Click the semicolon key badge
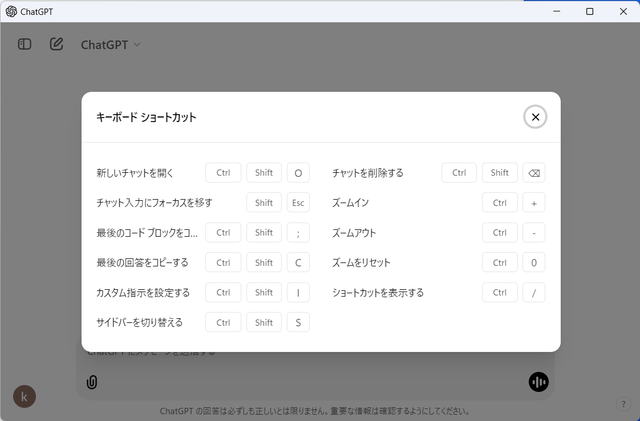The height and width of the screenshot is (421, 640). click(x=298, y=233)
